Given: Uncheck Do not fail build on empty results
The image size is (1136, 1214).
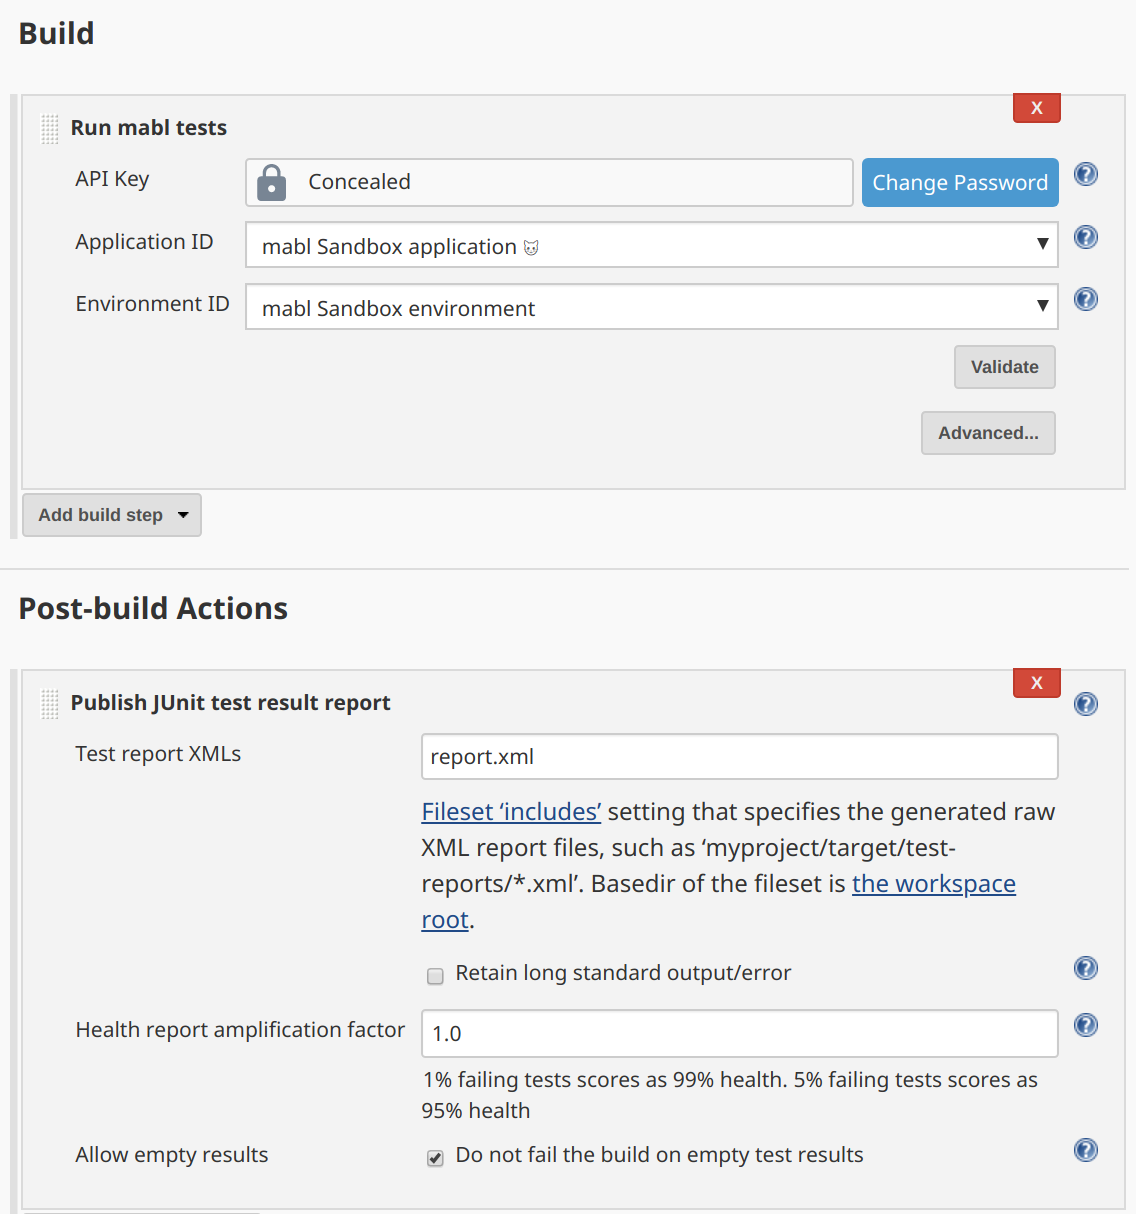Looking at the screenshot, I should click(x=435, y=1158).
